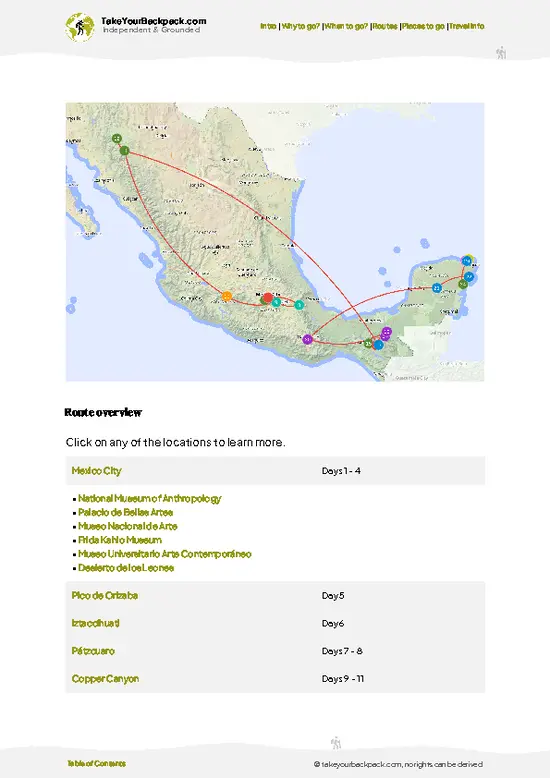
Task: Click the hiker icon above the footer
Action: pyautogui.click(x=336, y=743)
